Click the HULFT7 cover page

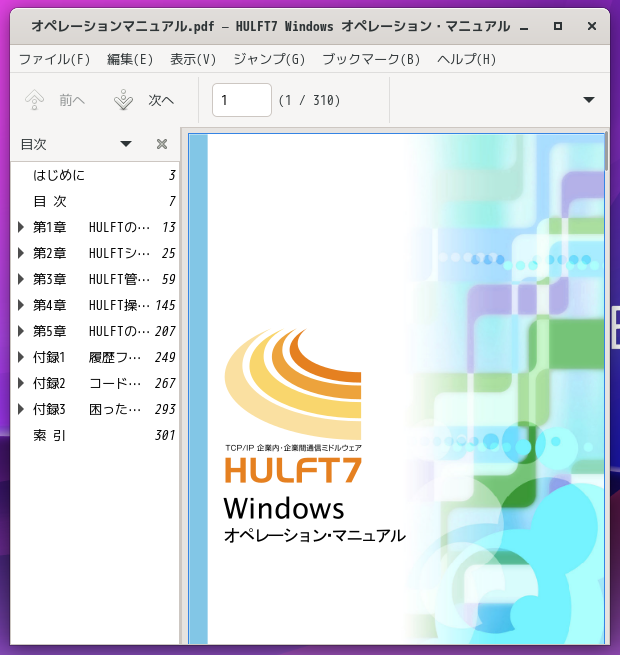(396, 388)
